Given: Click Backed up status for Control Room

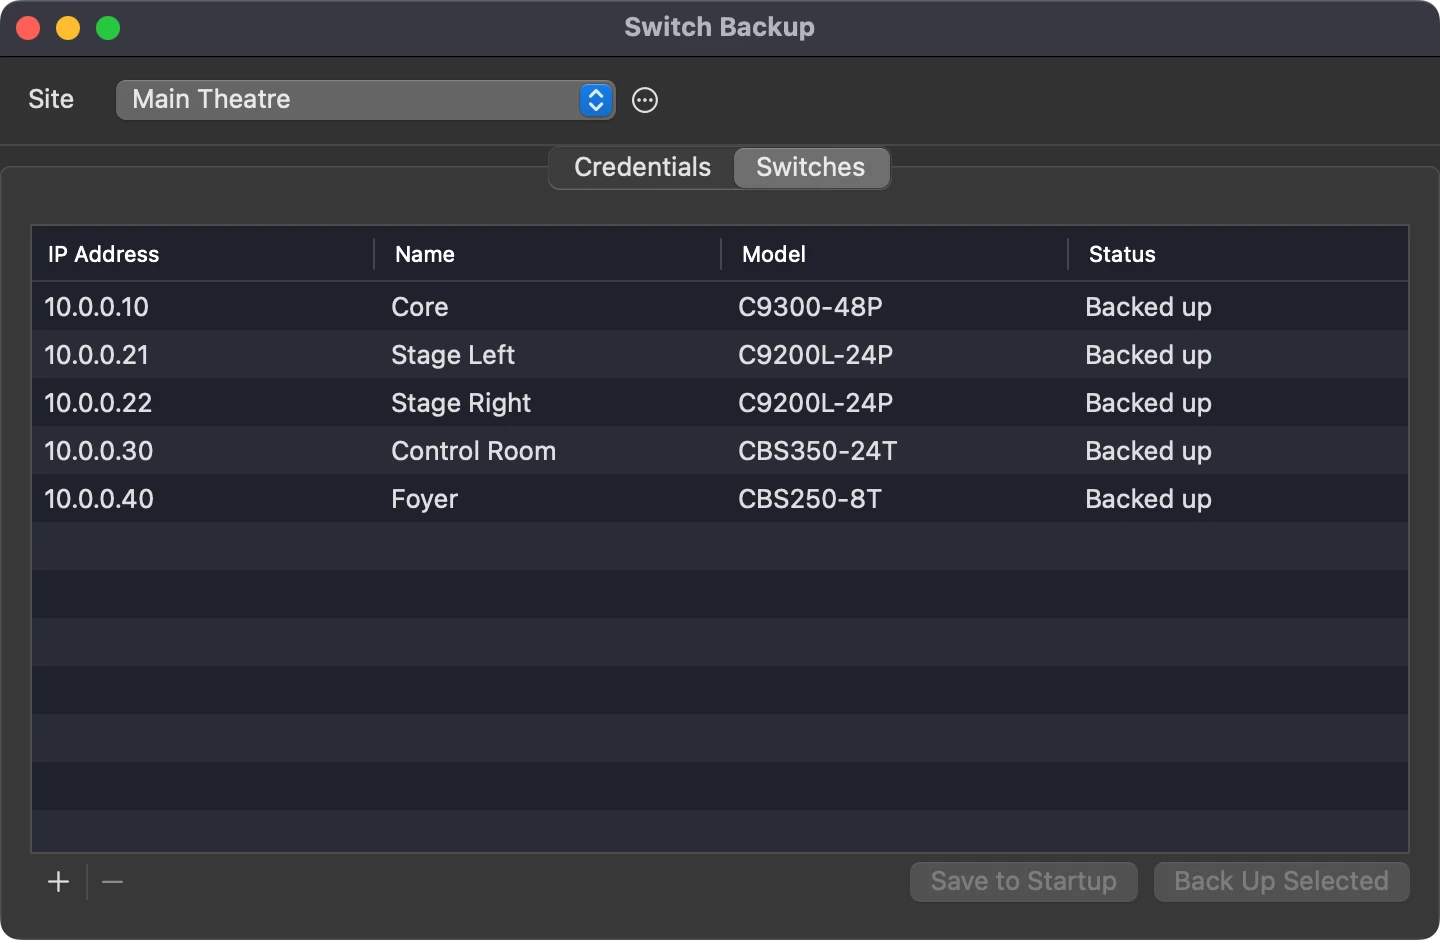Looking at the screenshot, I should pos(1149,451).
